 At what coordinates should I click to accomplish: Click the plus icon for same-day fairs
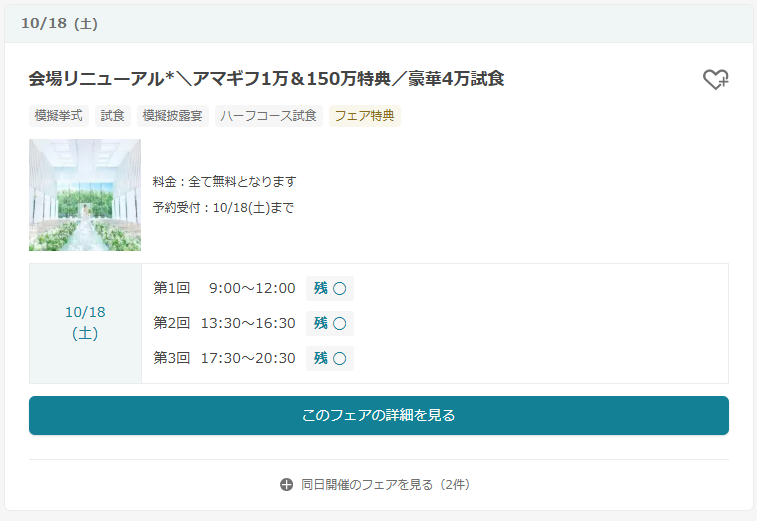pyautogui.click(x=287, y=485)
